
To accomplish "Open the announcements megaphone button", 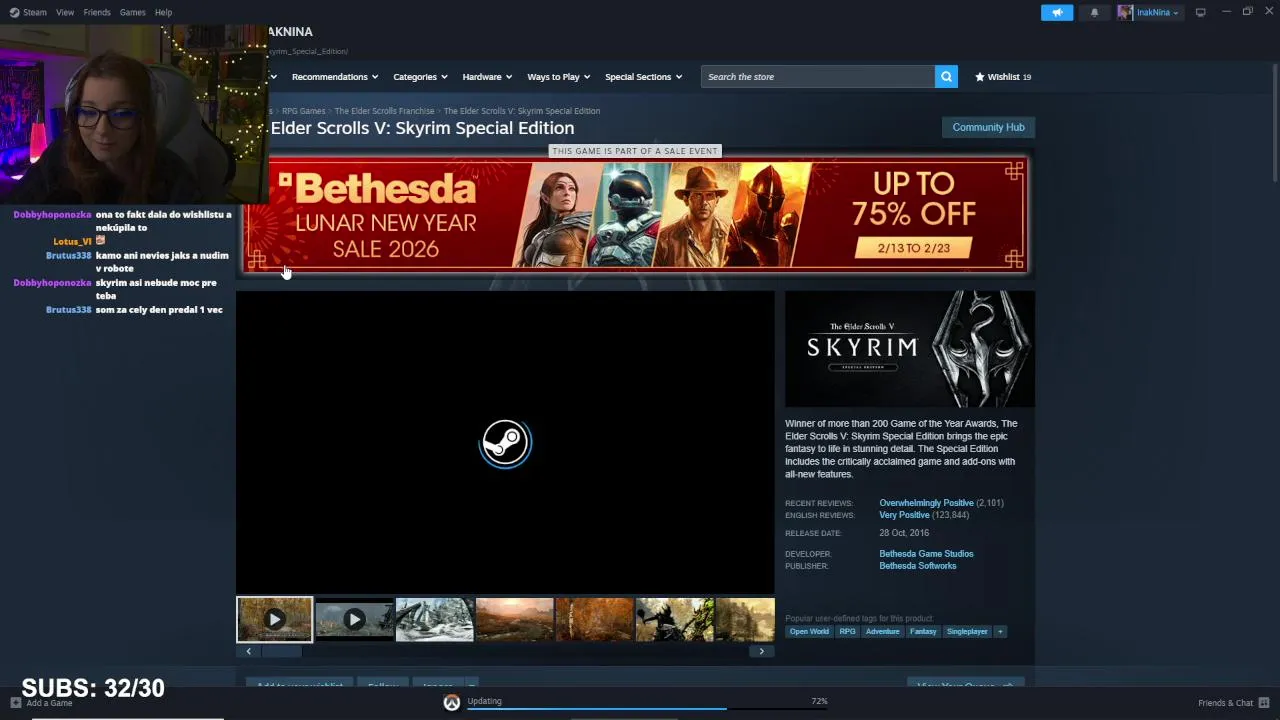I will [x=1057, y=12].
